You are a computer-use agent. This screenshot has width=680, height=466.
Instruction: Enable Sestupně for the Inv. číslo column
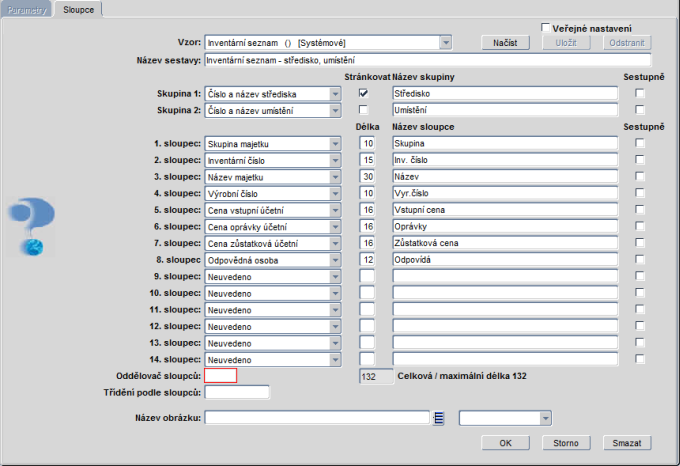coord(640,160)
